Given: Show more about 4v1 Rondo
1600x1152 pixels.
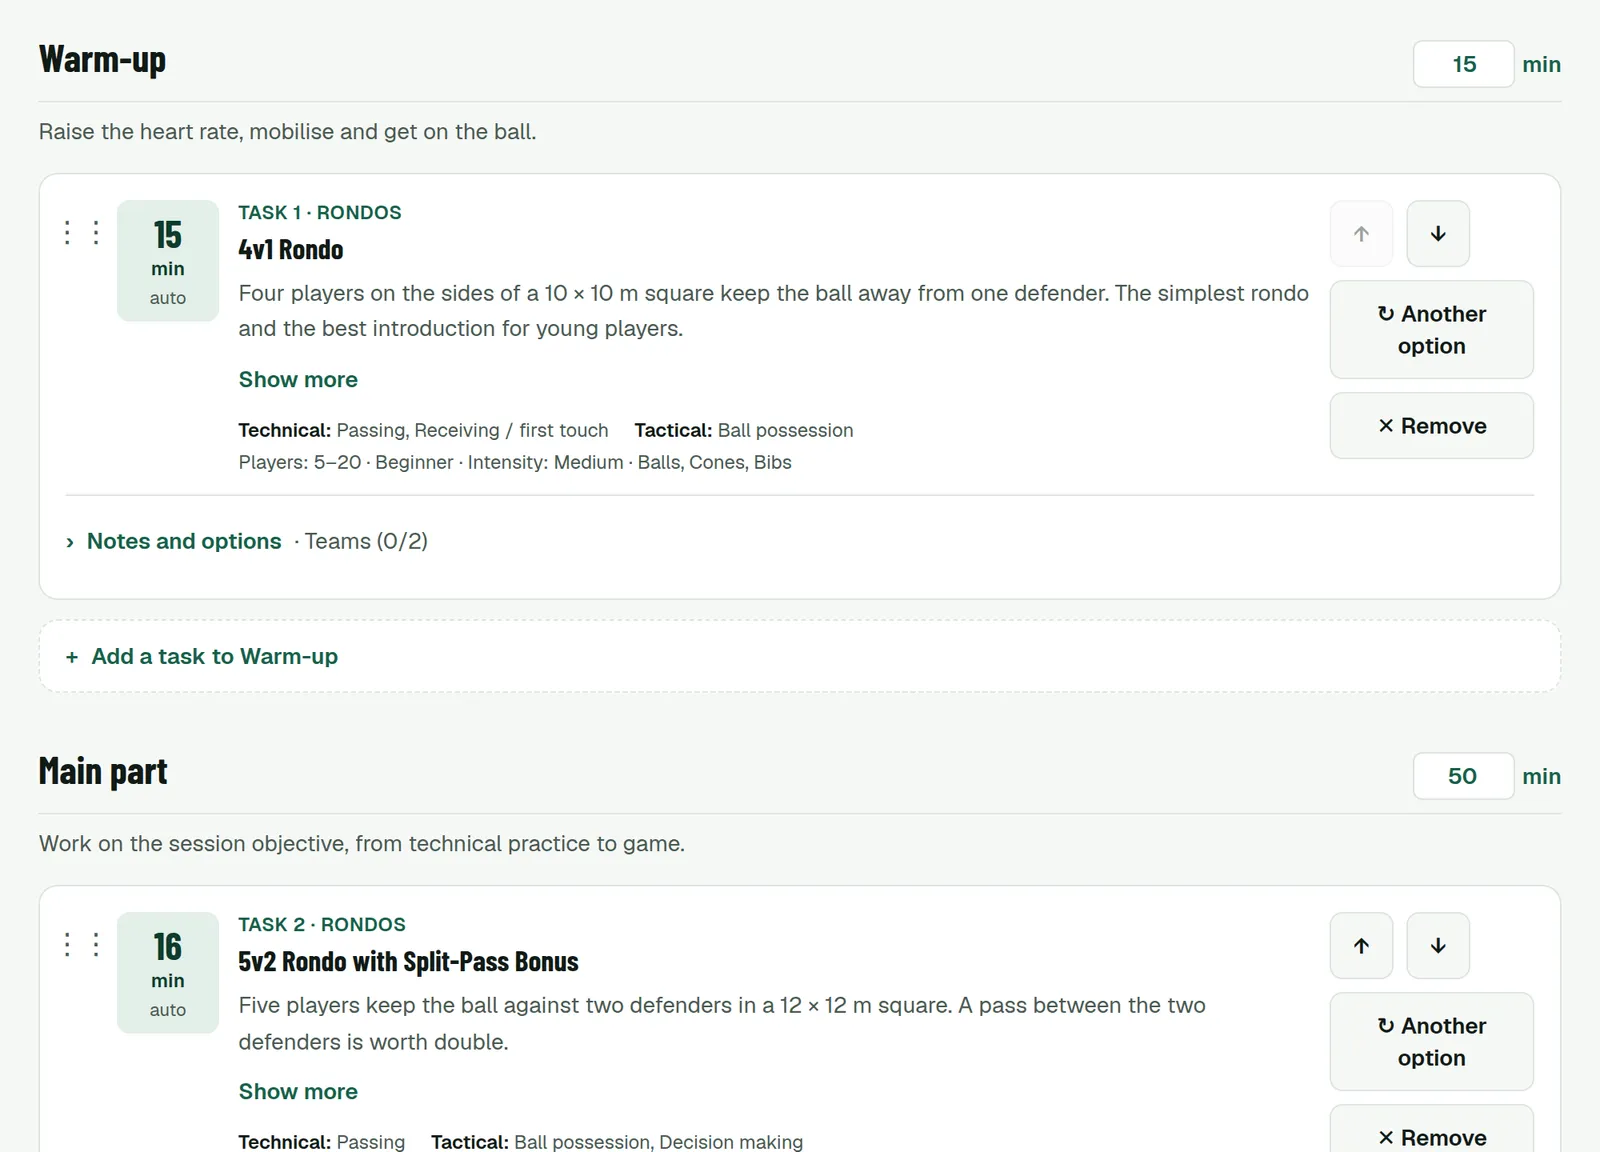Looking at the screenshot, I should 298,380.
